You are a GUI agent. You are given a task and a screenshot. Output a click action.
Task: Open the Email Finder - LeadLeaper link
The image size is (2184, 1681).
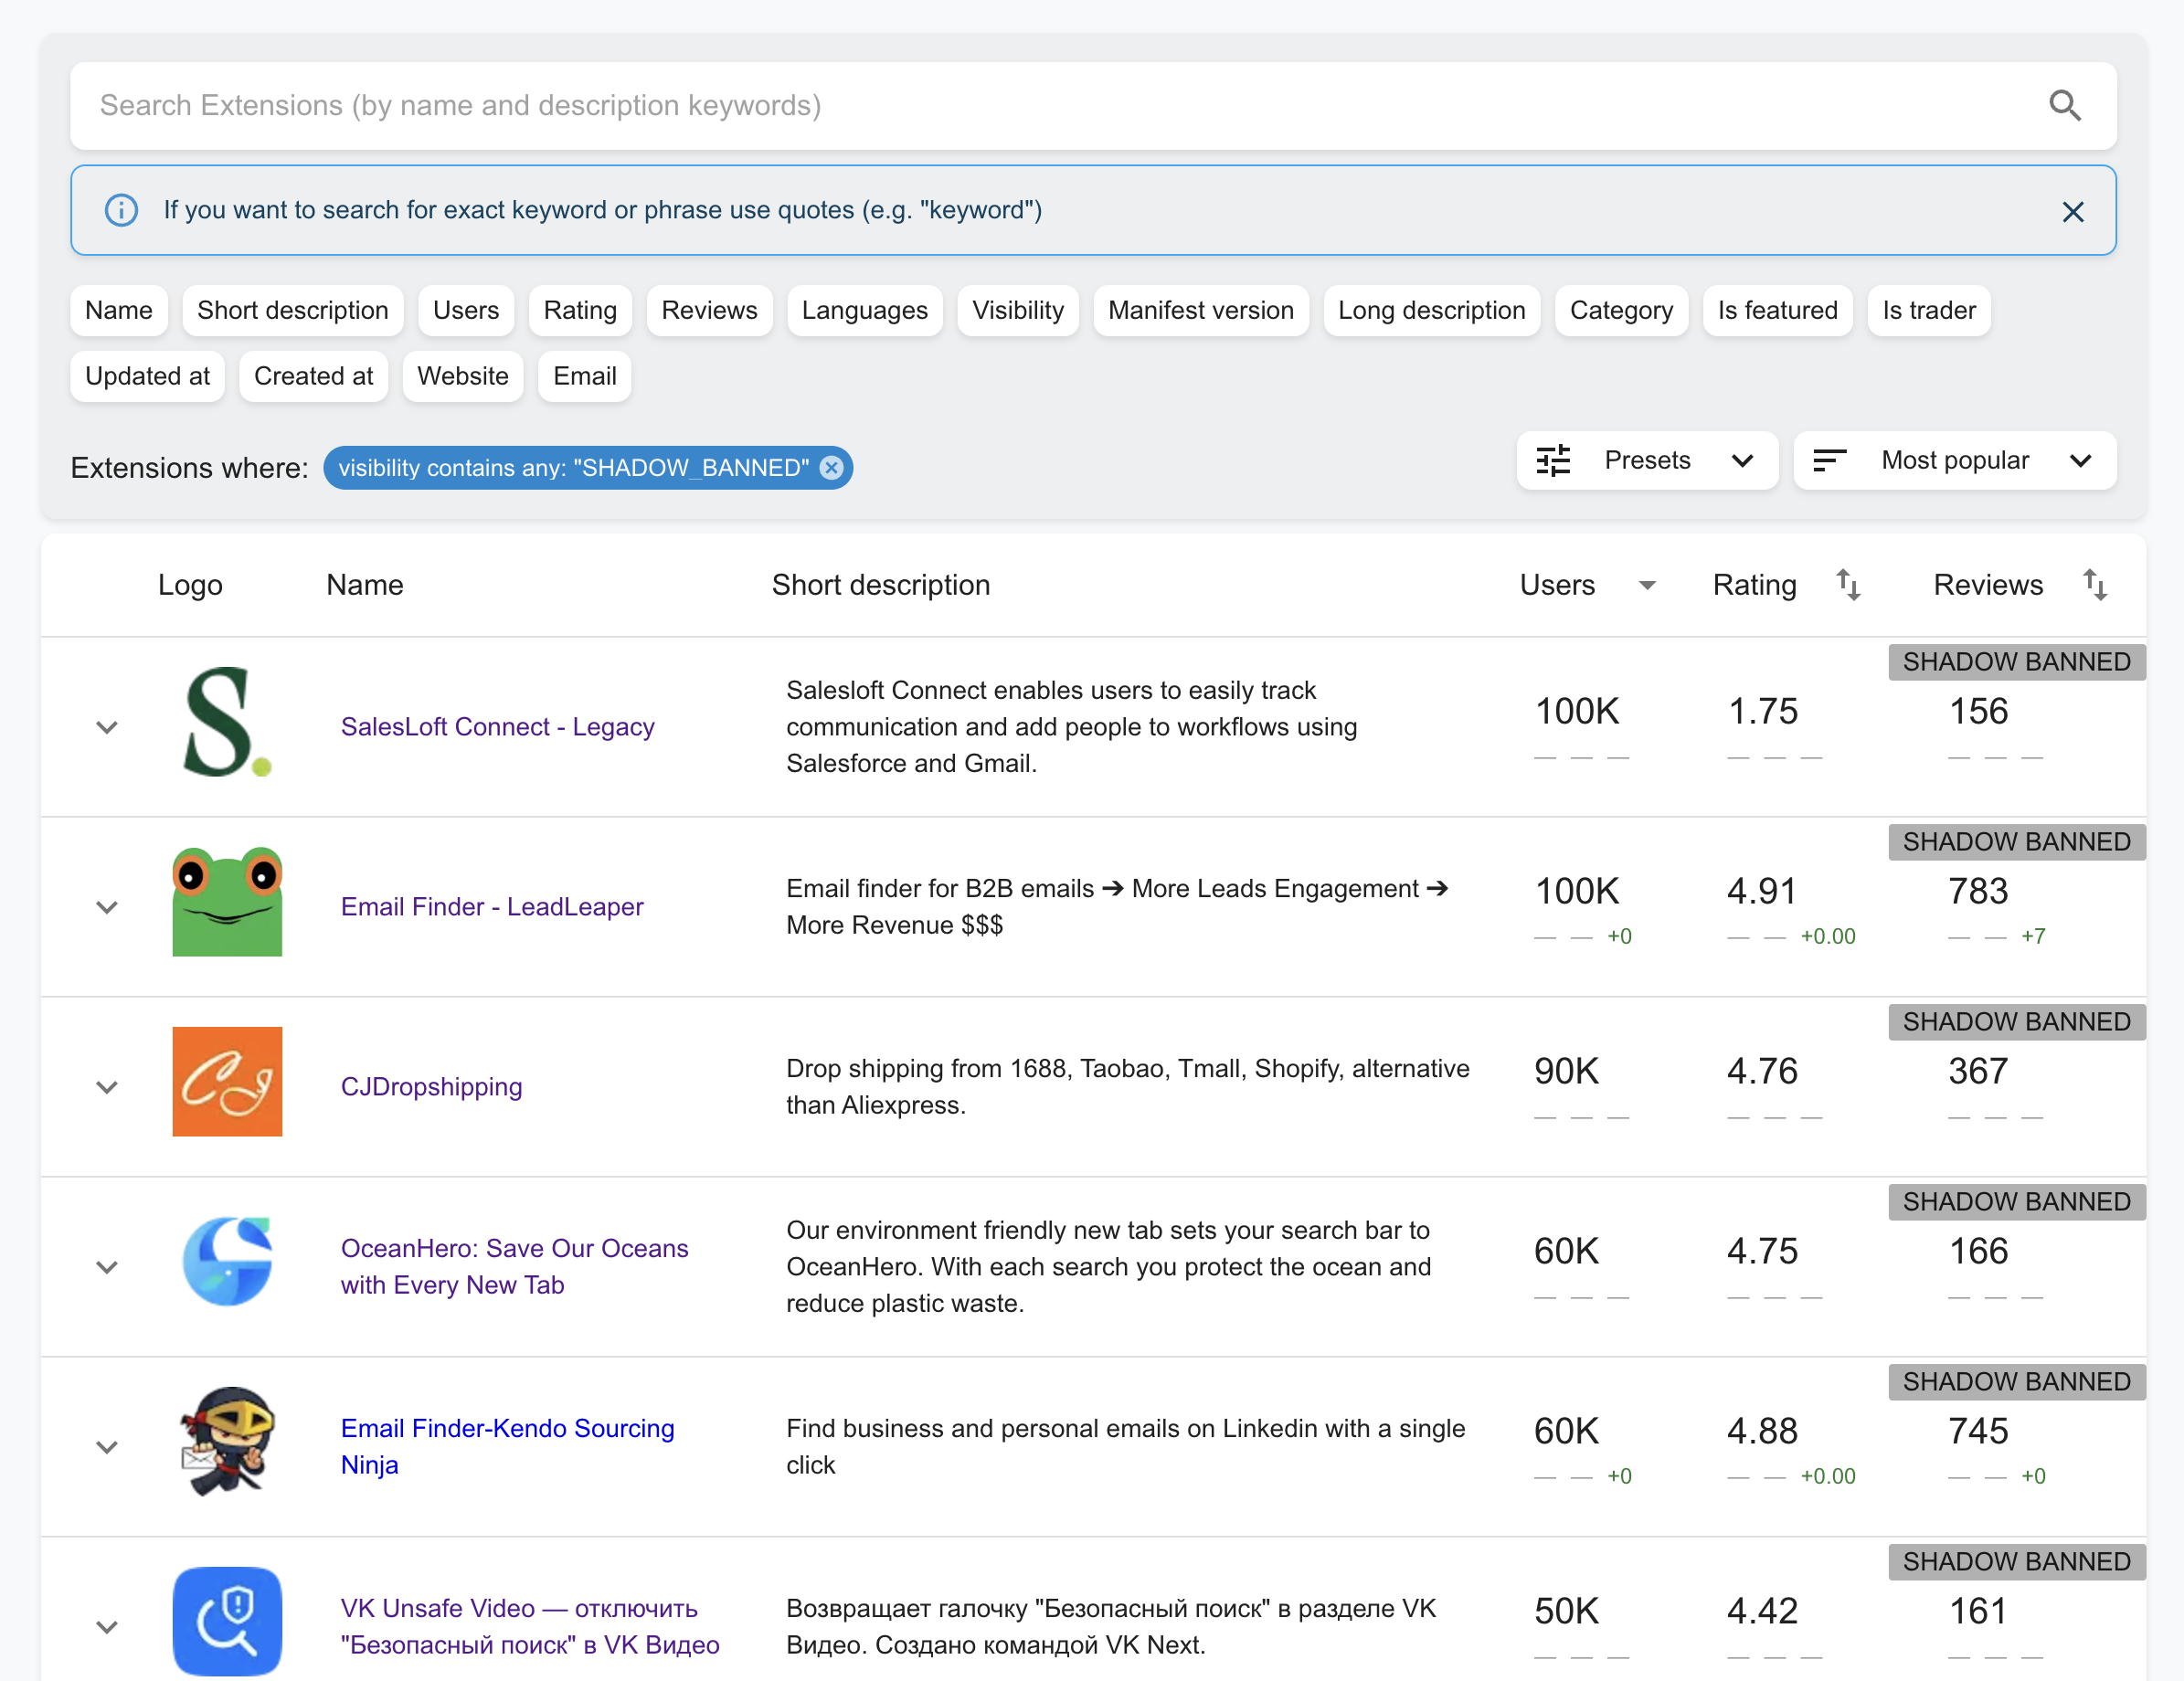pos(492,907)
